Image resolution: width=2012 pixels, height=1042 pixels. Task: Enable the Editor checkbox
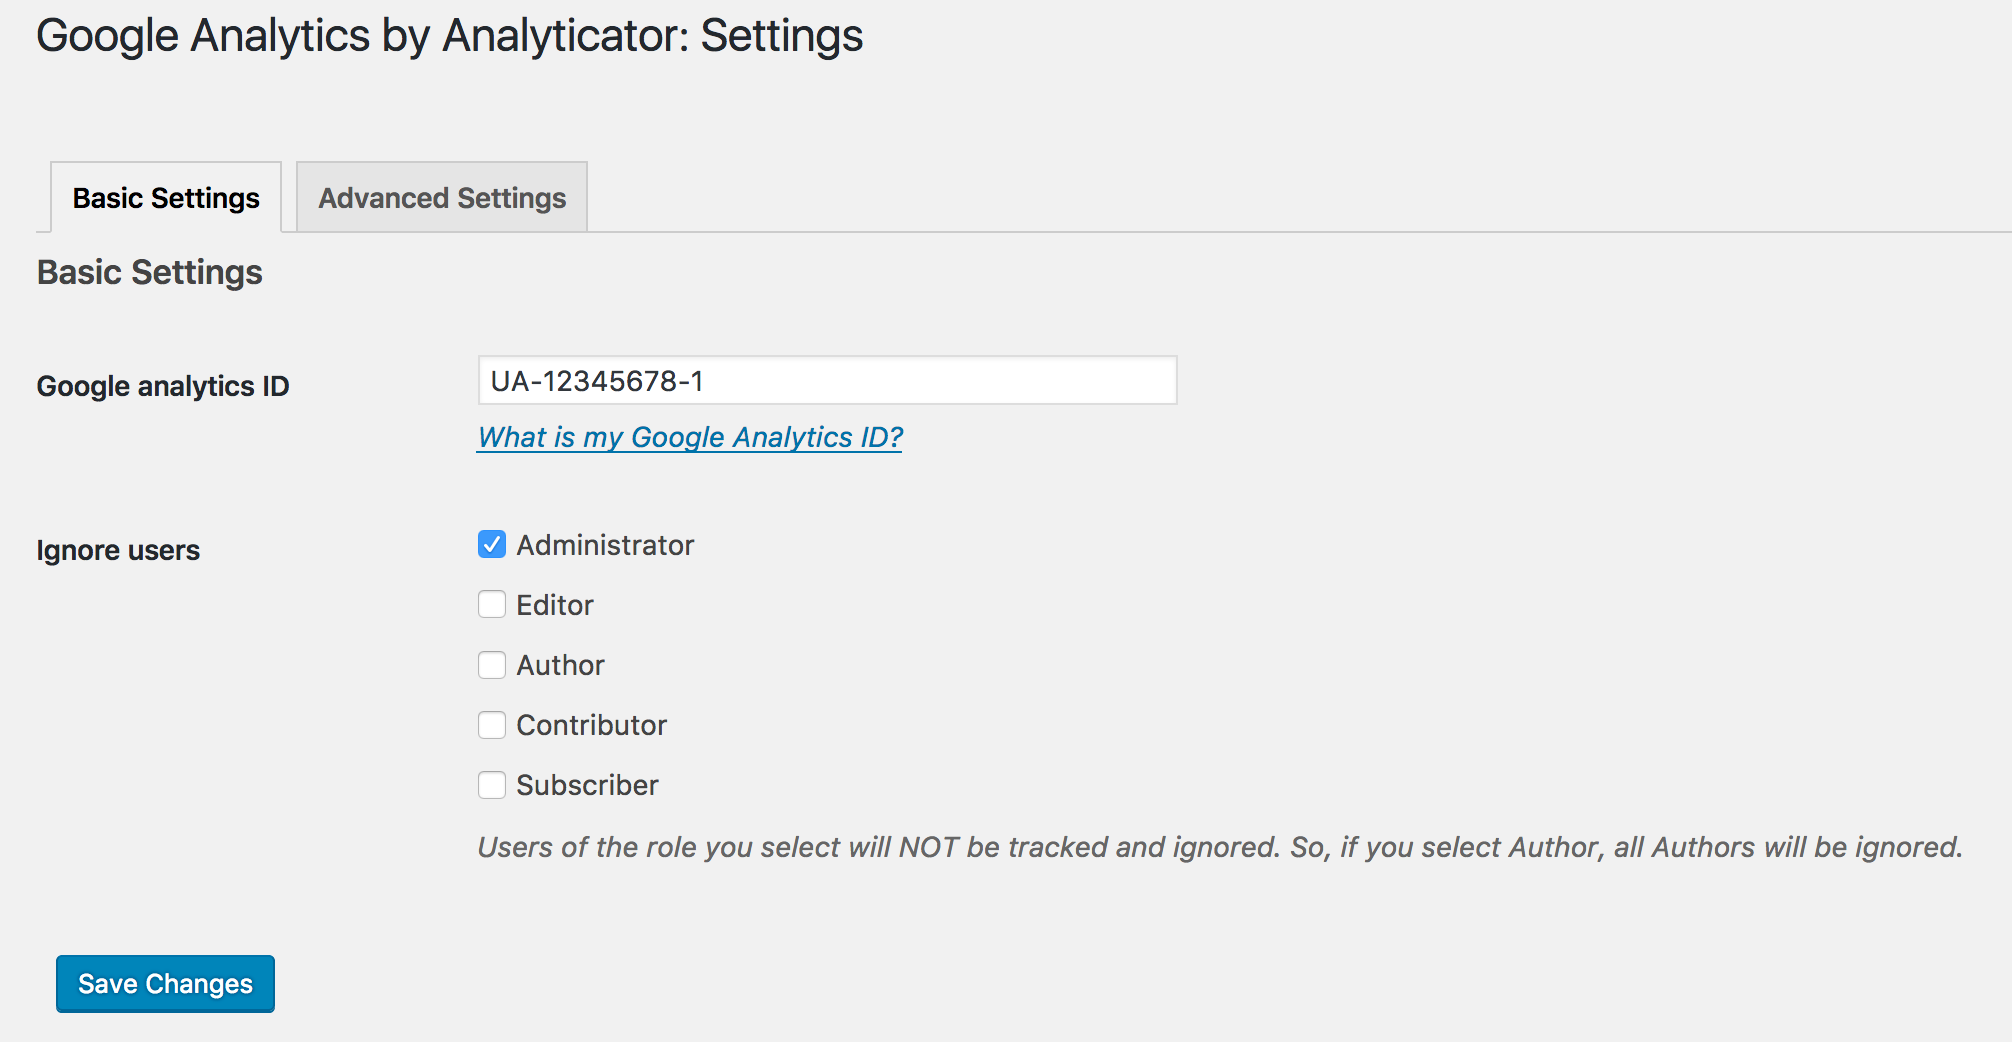[492, 605]
